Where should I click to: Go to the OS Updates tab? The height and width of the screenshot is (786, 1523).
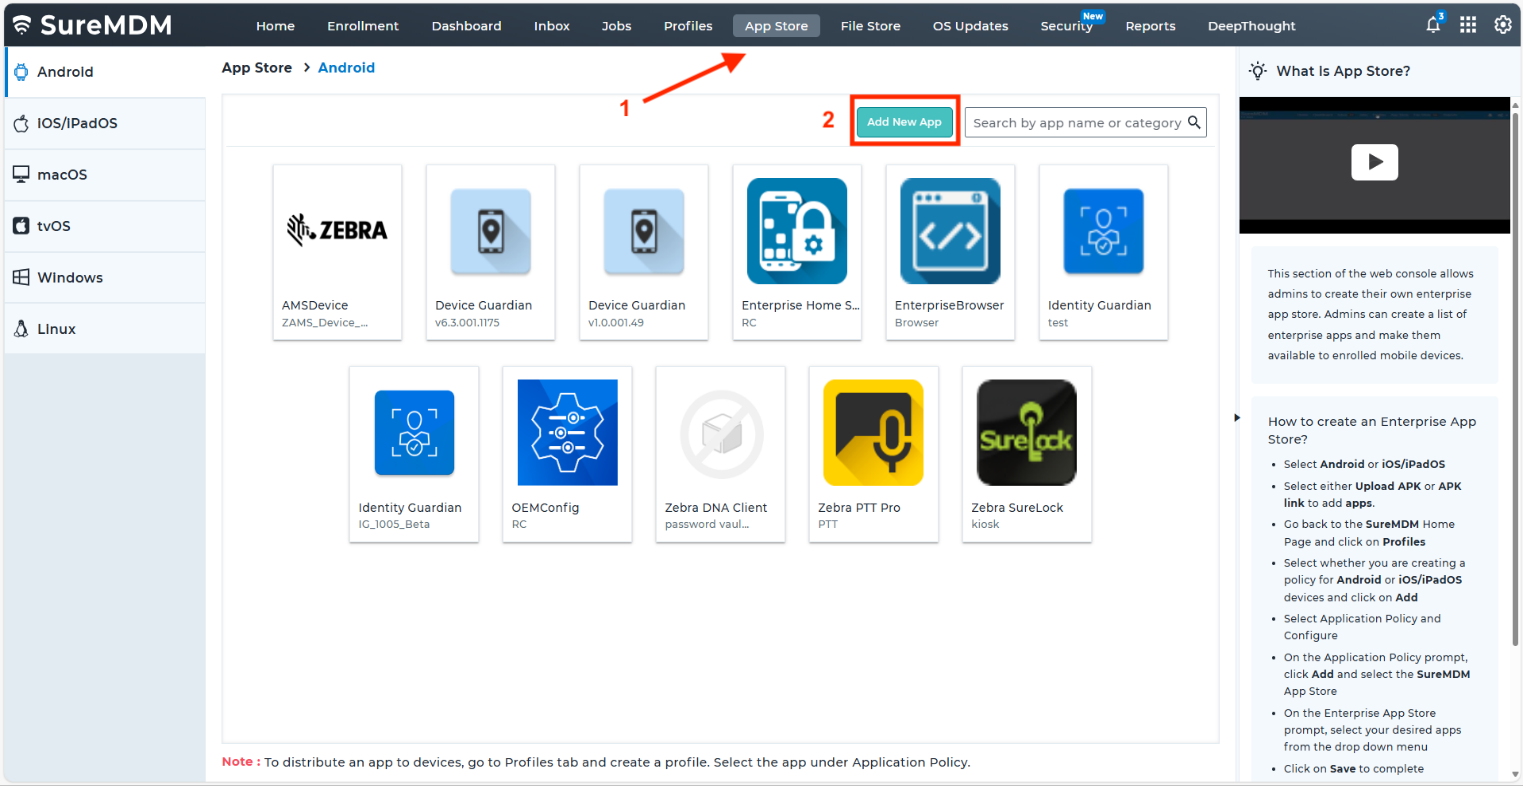[x=970, y=26]
